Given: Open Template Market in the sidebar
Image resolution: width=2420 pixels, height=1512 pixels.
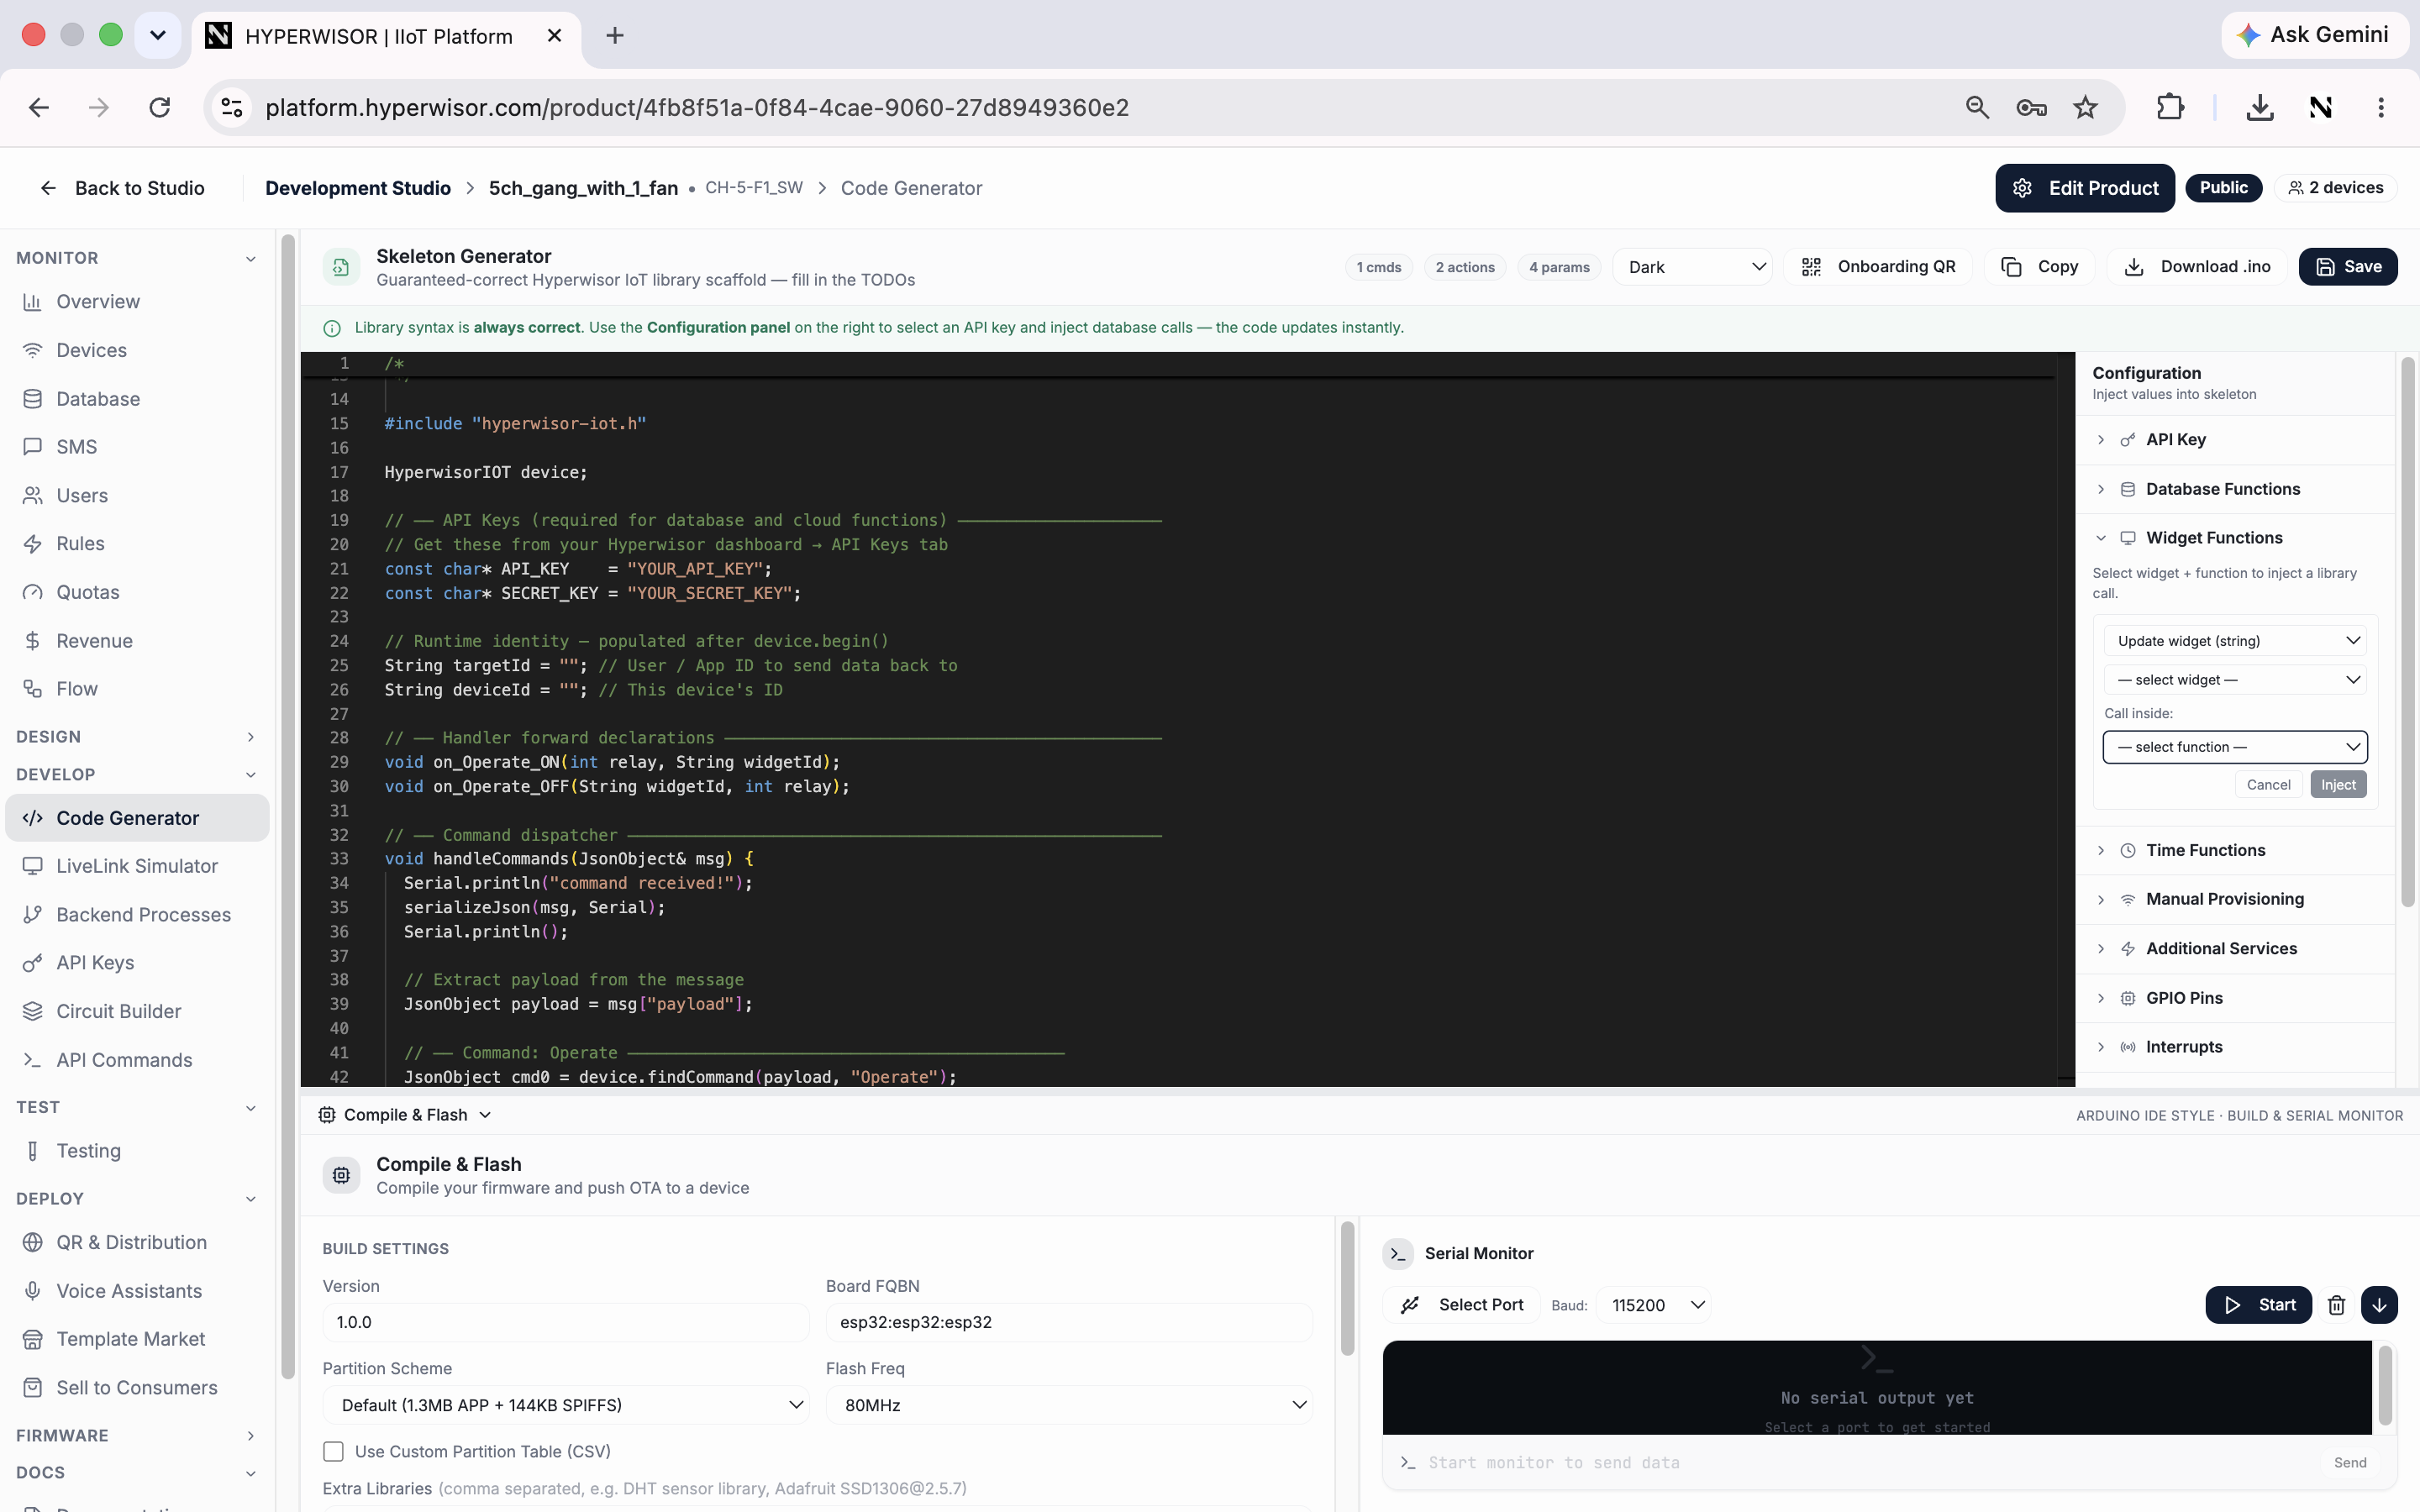Looking at the screenshot, I should [136, 1339].
